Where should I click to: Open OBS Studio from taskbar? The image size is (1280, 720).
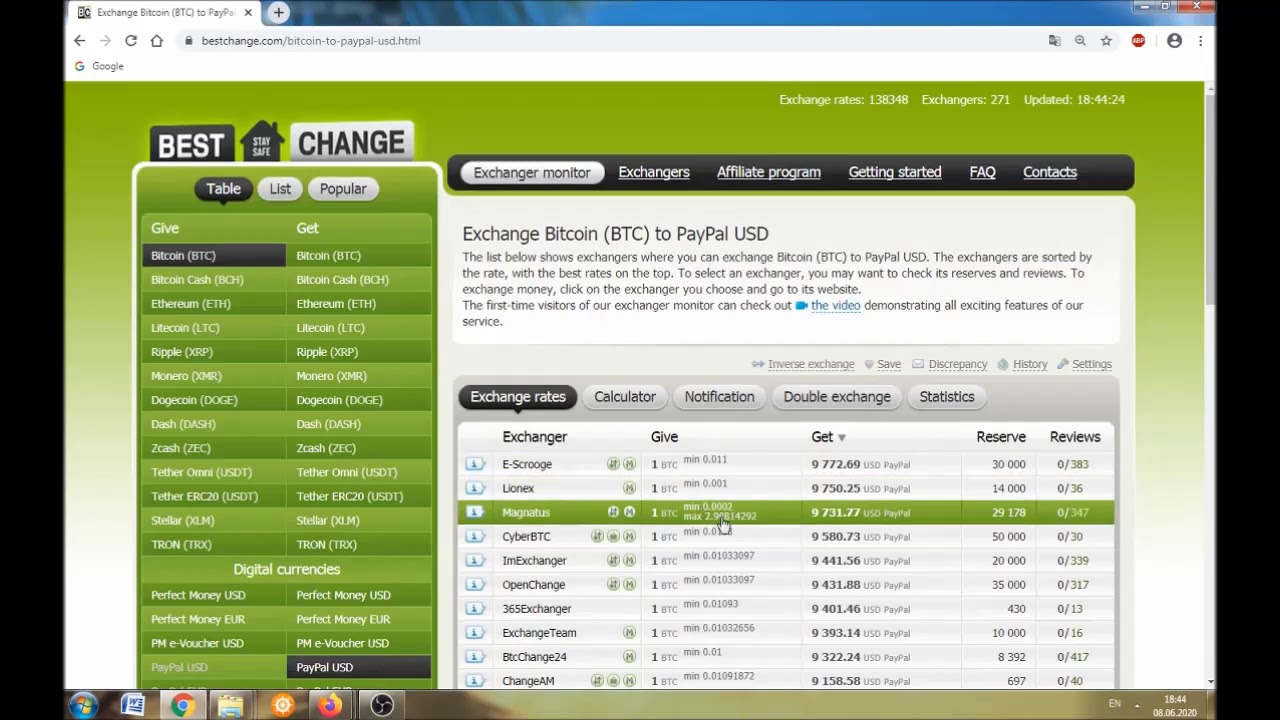click(x=381, y=705)
